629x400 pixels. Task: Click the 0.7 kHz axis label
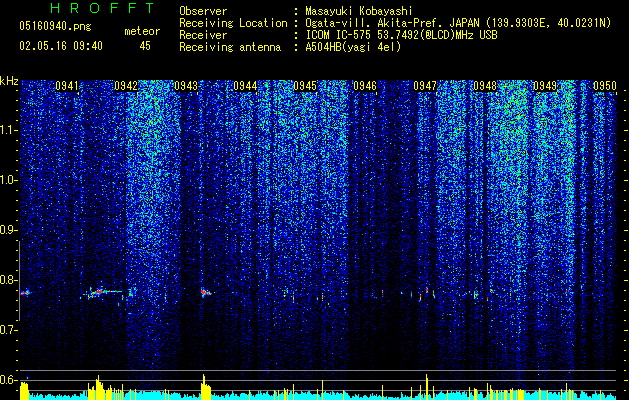(9, 330)
